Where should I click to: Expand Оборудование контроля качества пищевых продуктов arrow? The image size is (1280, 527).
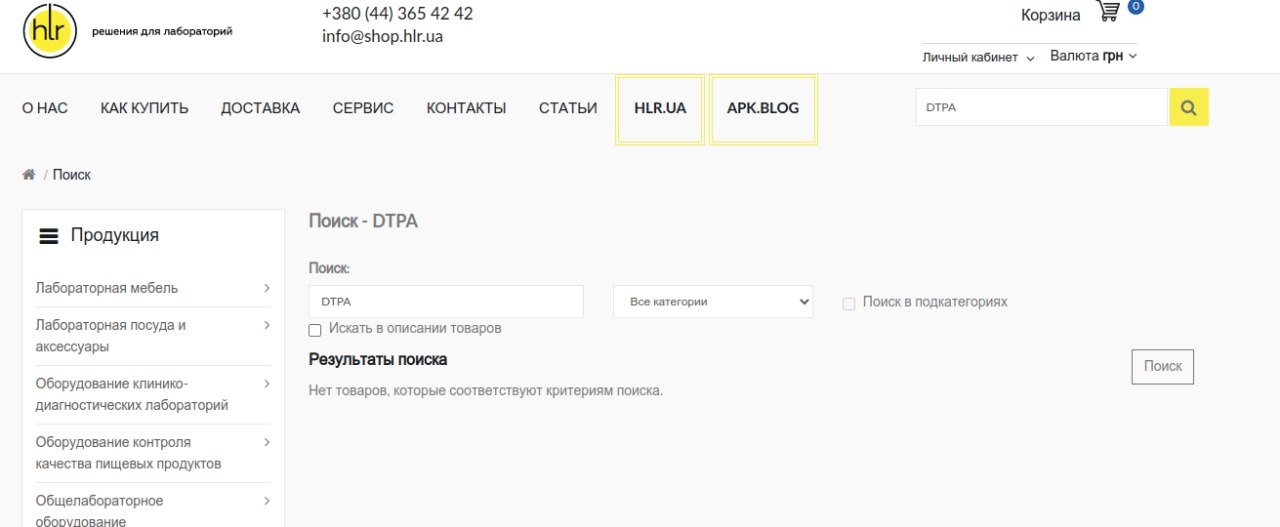267,442
